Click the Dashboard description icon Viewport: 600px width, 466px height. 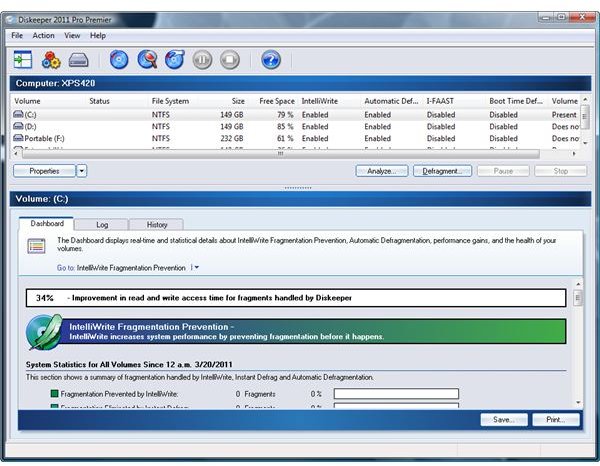click(36, 246)
